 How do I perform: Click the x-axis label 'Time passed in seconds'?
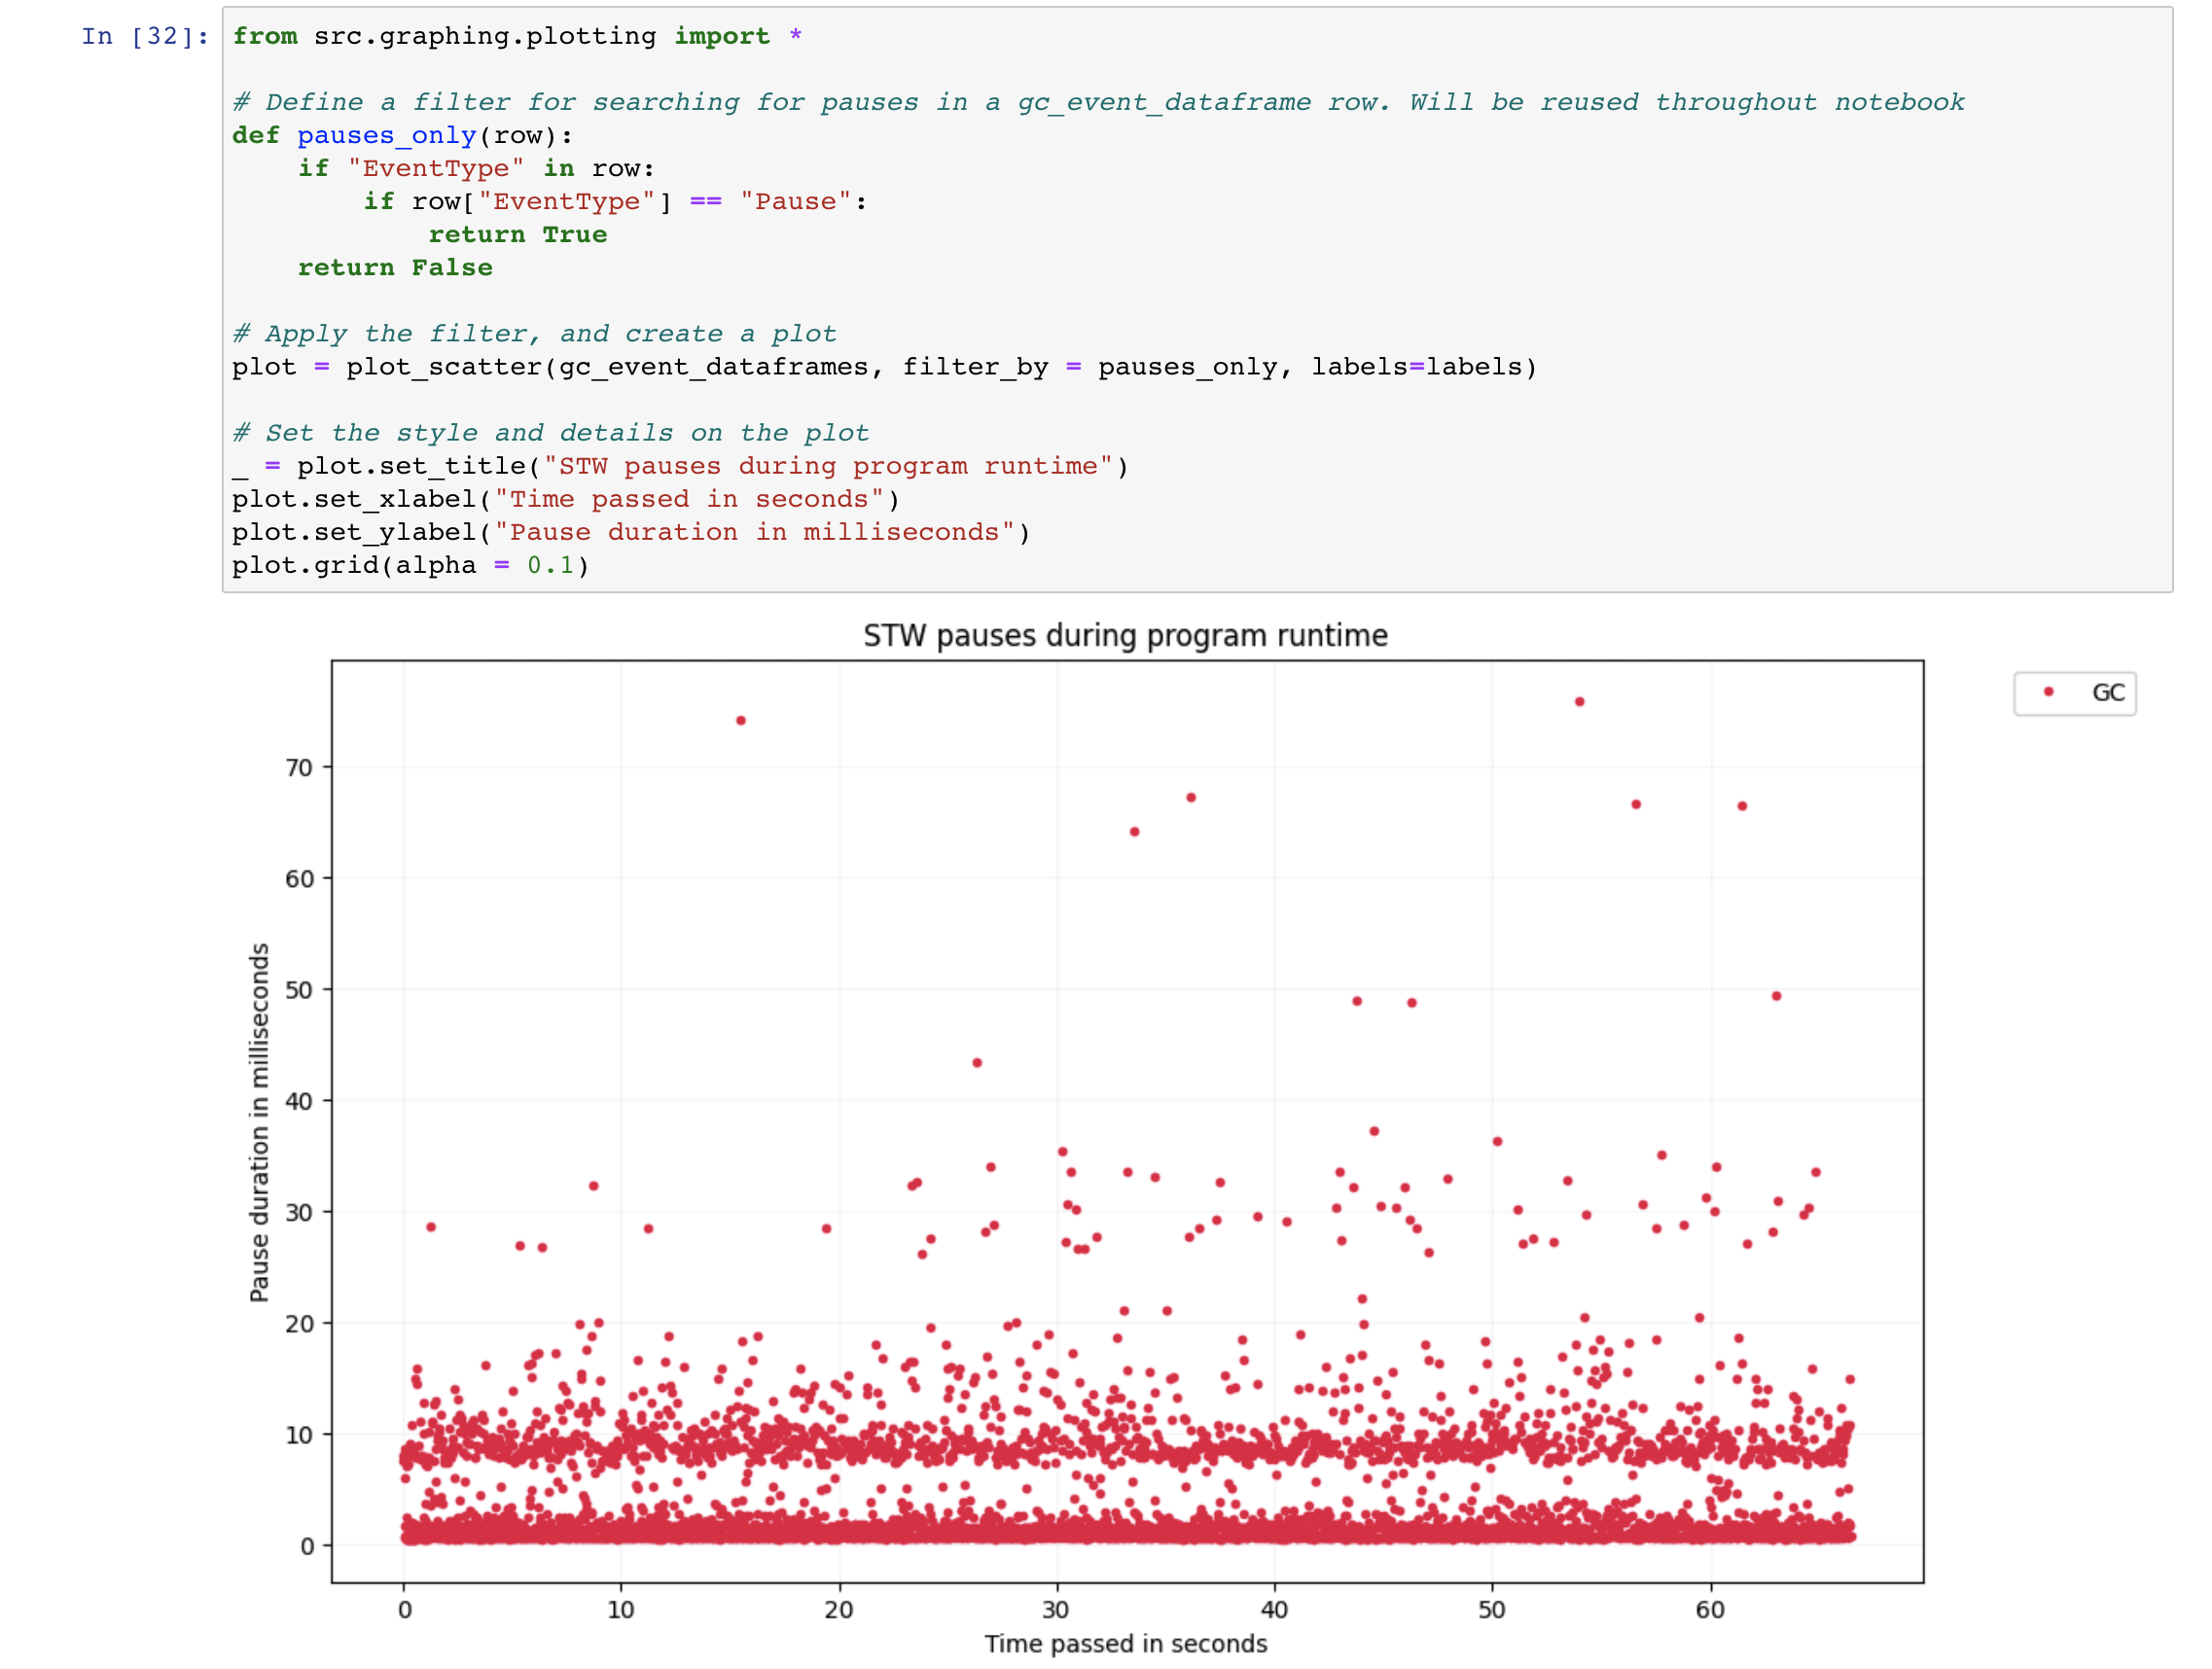(1125, 1645)
